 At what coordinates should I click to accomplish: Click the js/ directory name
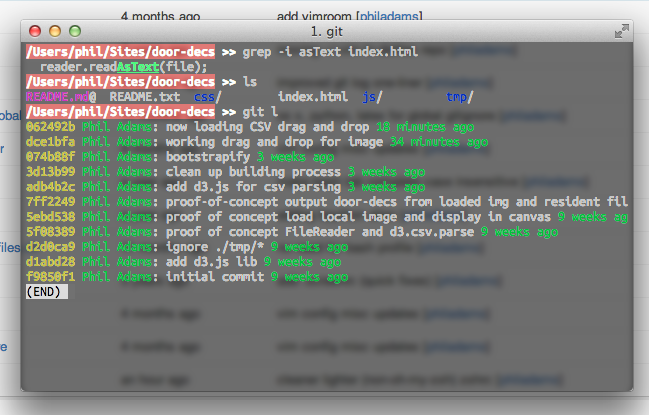pos(372,97)
